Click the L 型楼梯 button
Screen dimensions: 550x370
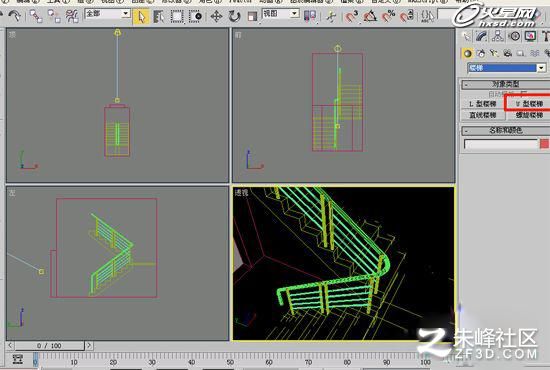coord(483,104)
